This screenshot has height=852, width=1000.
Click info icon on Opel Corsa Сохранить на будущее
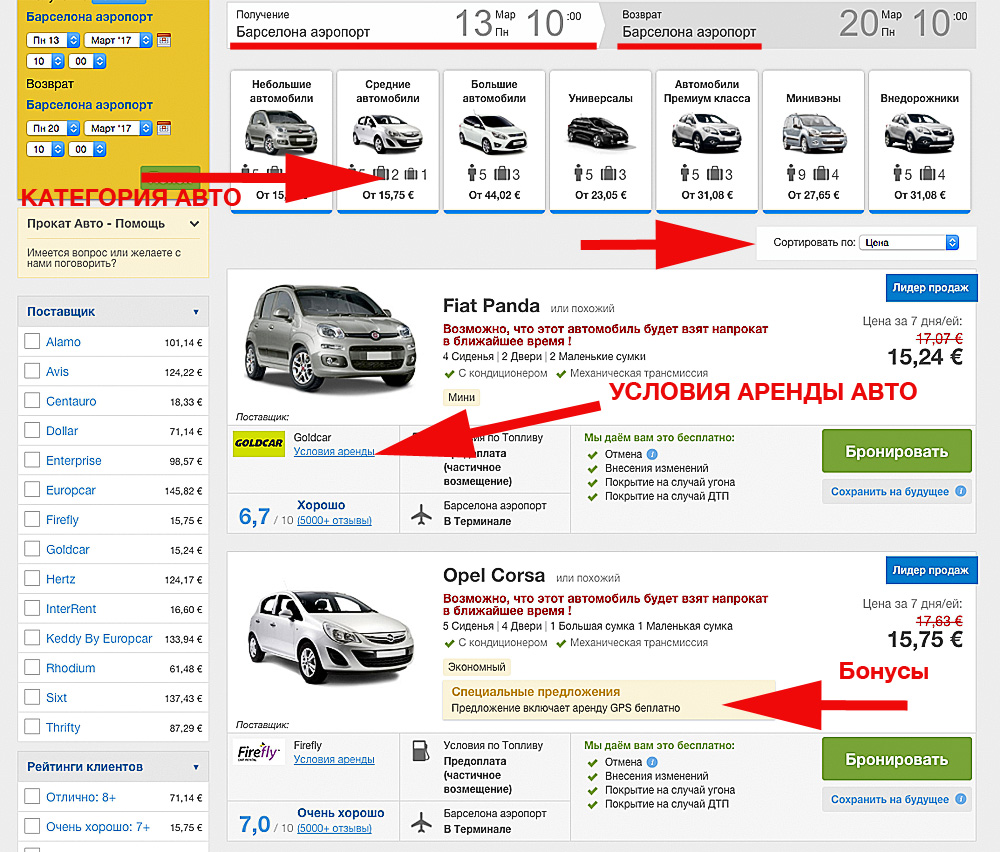(960, 799)
